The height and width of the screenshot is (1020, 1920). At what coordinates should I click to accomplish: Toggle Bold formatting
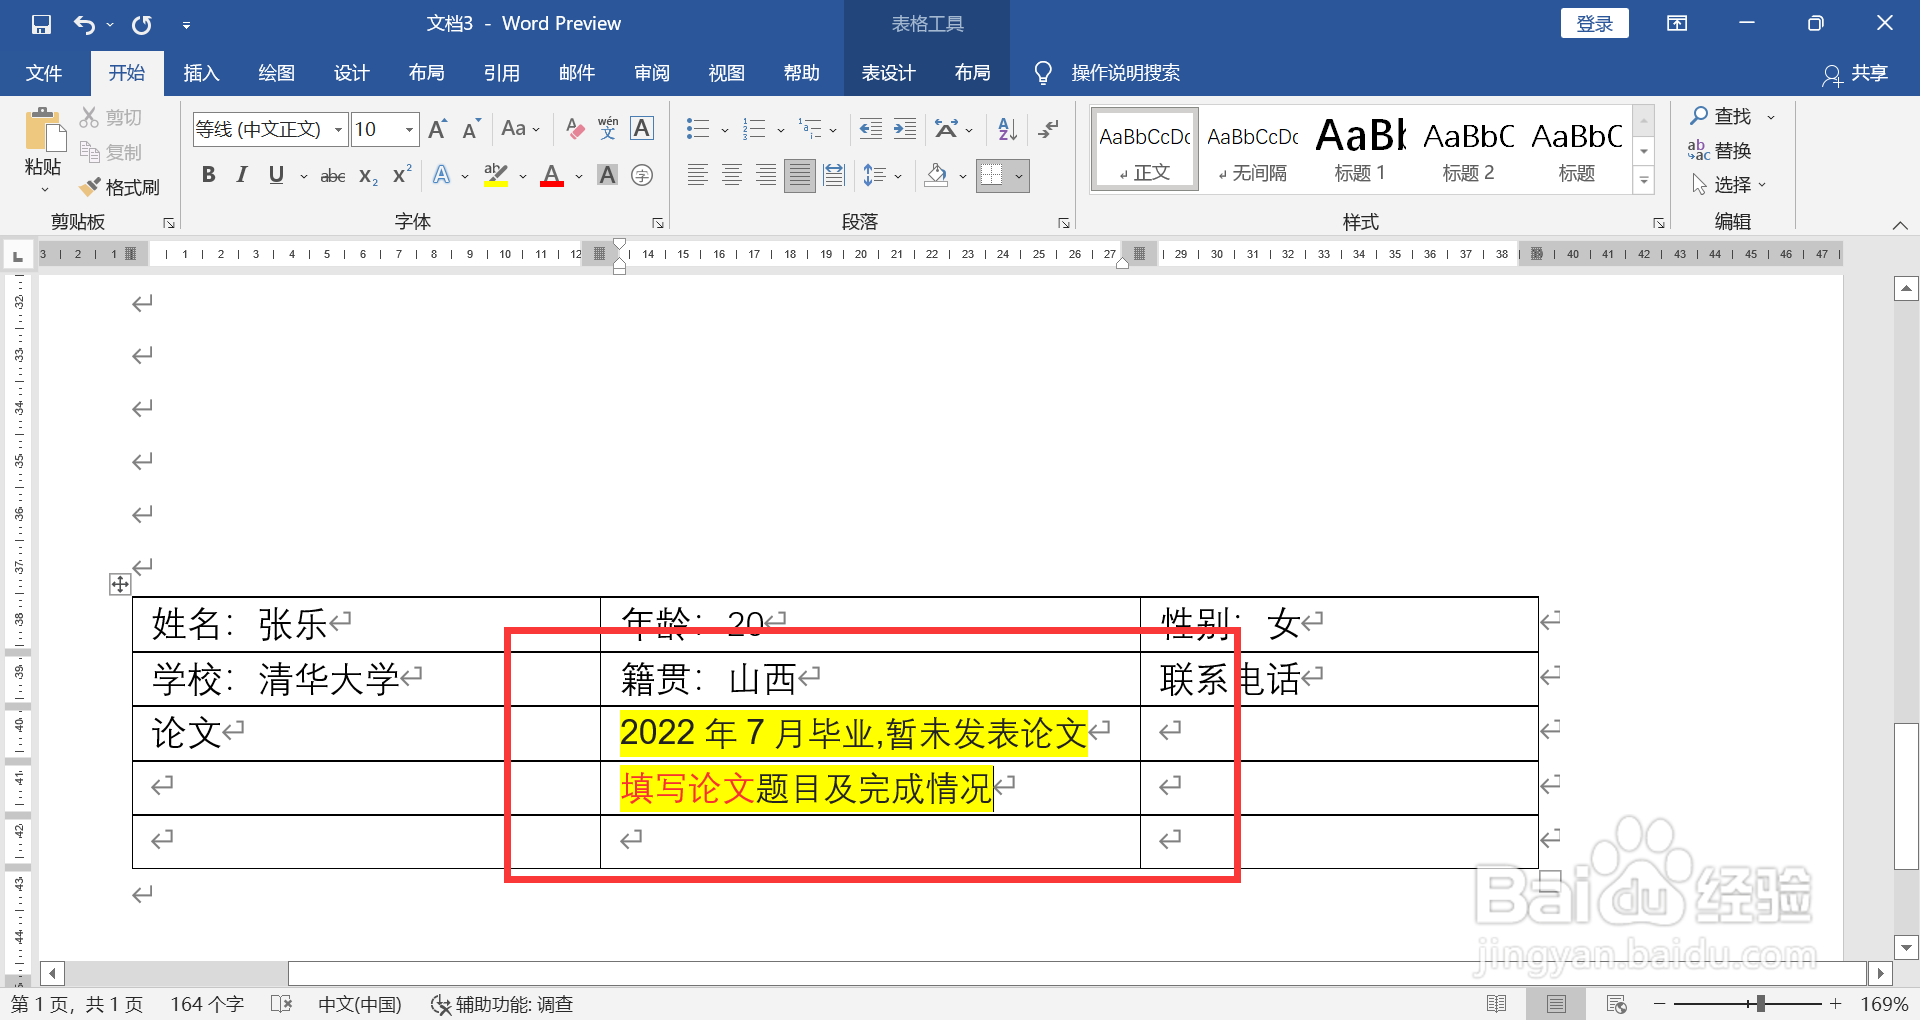208,176
